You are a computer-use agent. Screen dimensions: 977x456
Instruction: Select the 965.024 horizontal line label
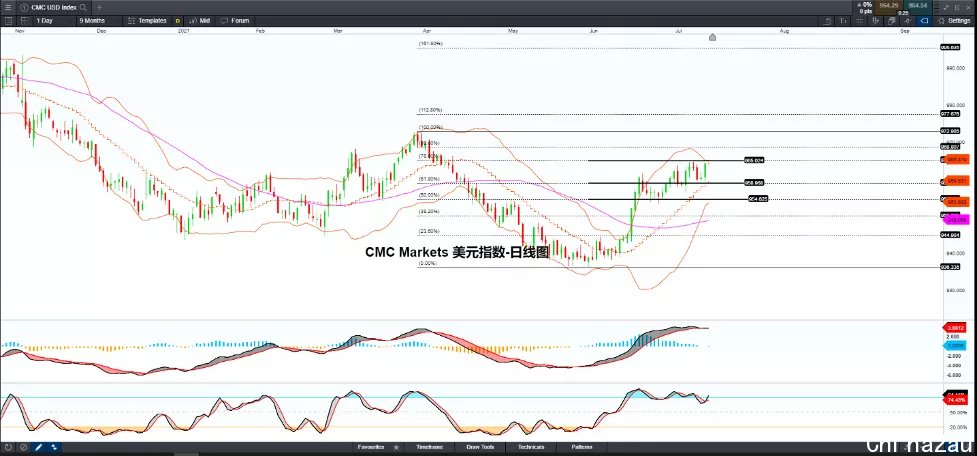pos(754,160)
